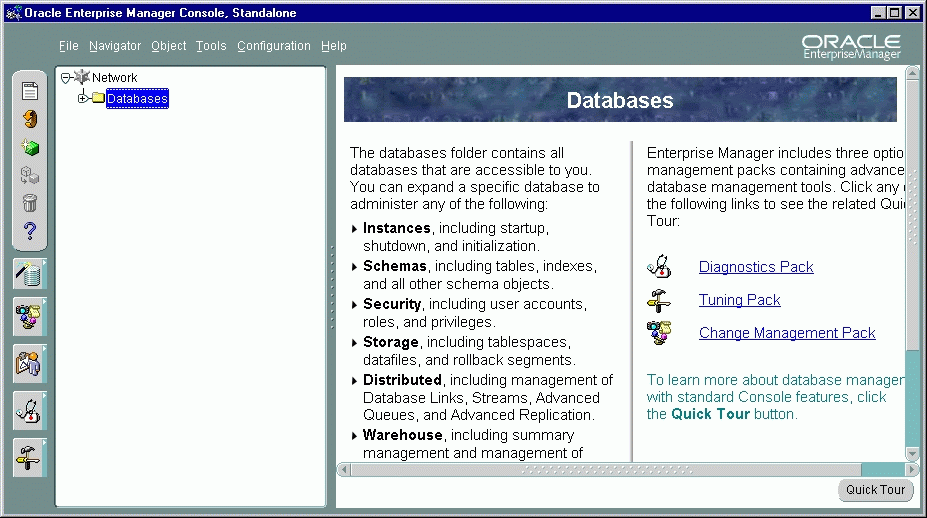Click the vertical scrollbar down arrow
The width and height of the screenshot is (927, 518).
[911, 454]
